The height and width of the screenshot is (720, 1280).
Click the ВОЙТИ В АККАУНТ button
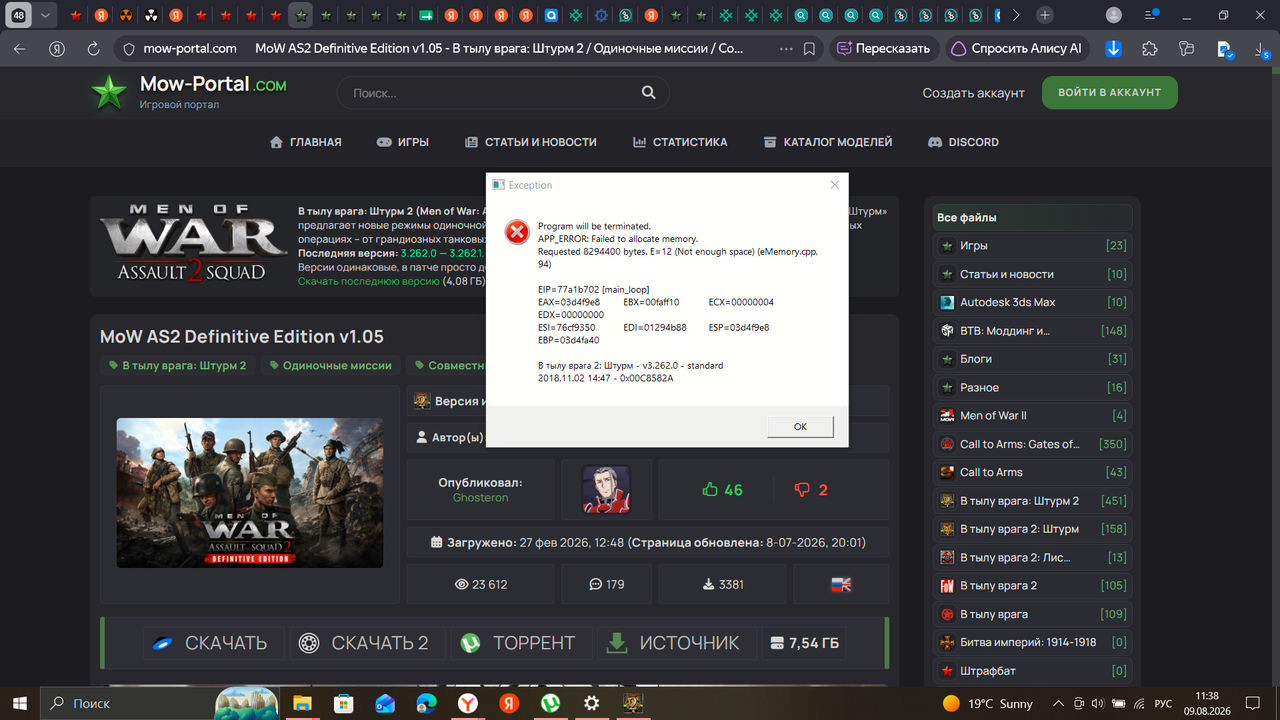point(1110,92)
